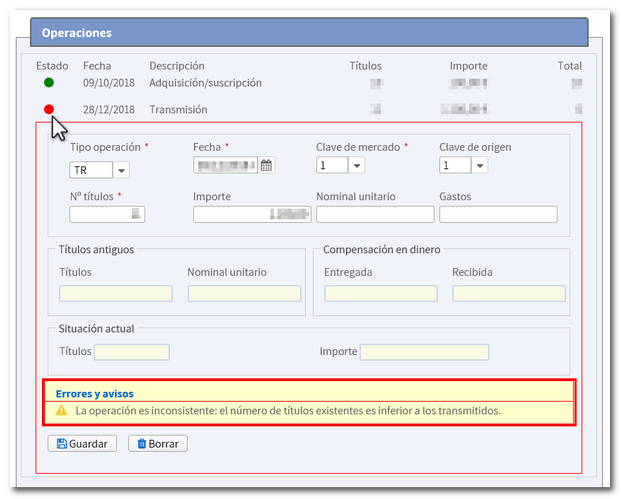The width and height of the screenshot is (621, 499).
Task: Click the Errores y avisos heading
Action: click(x=94, y=394)
